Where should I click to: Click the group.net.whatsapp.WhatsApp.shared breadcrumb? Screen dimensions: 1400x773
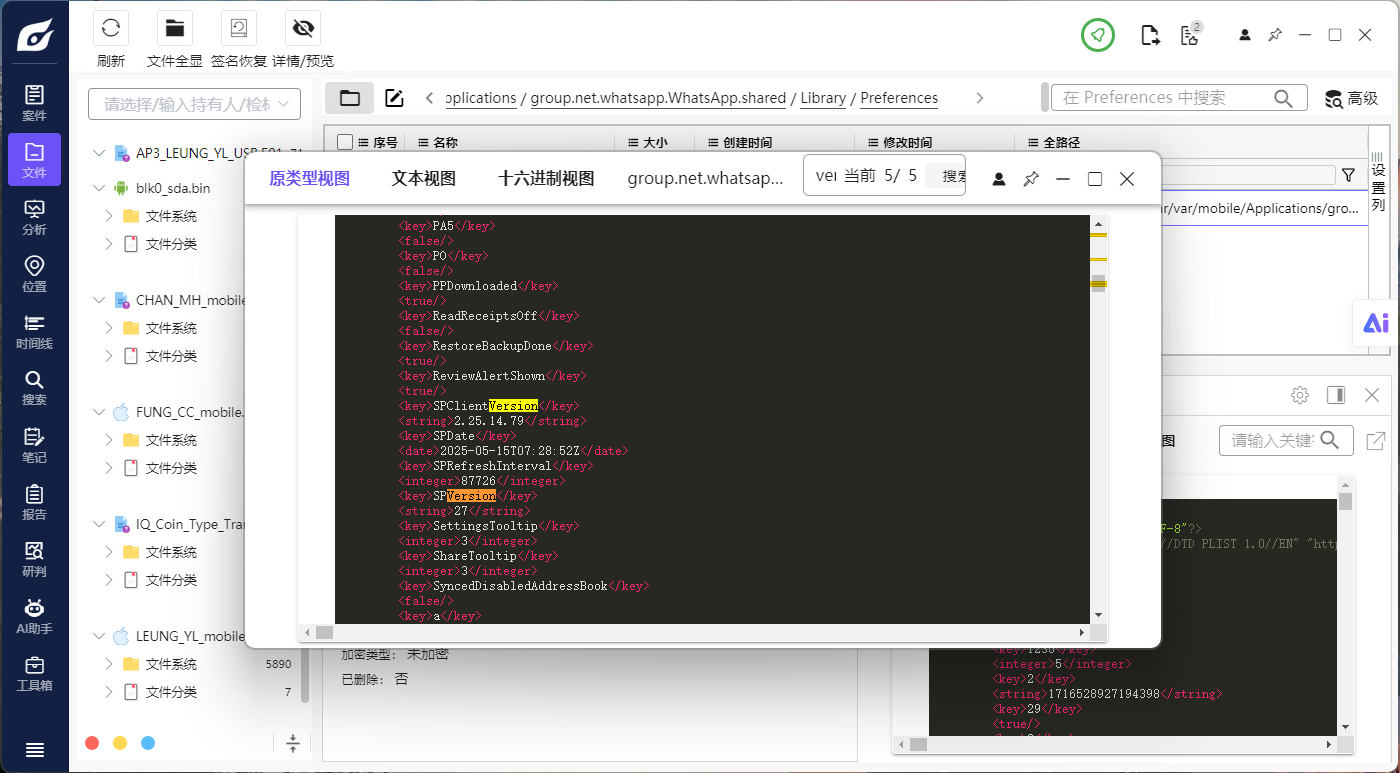[x=658, y=98]
